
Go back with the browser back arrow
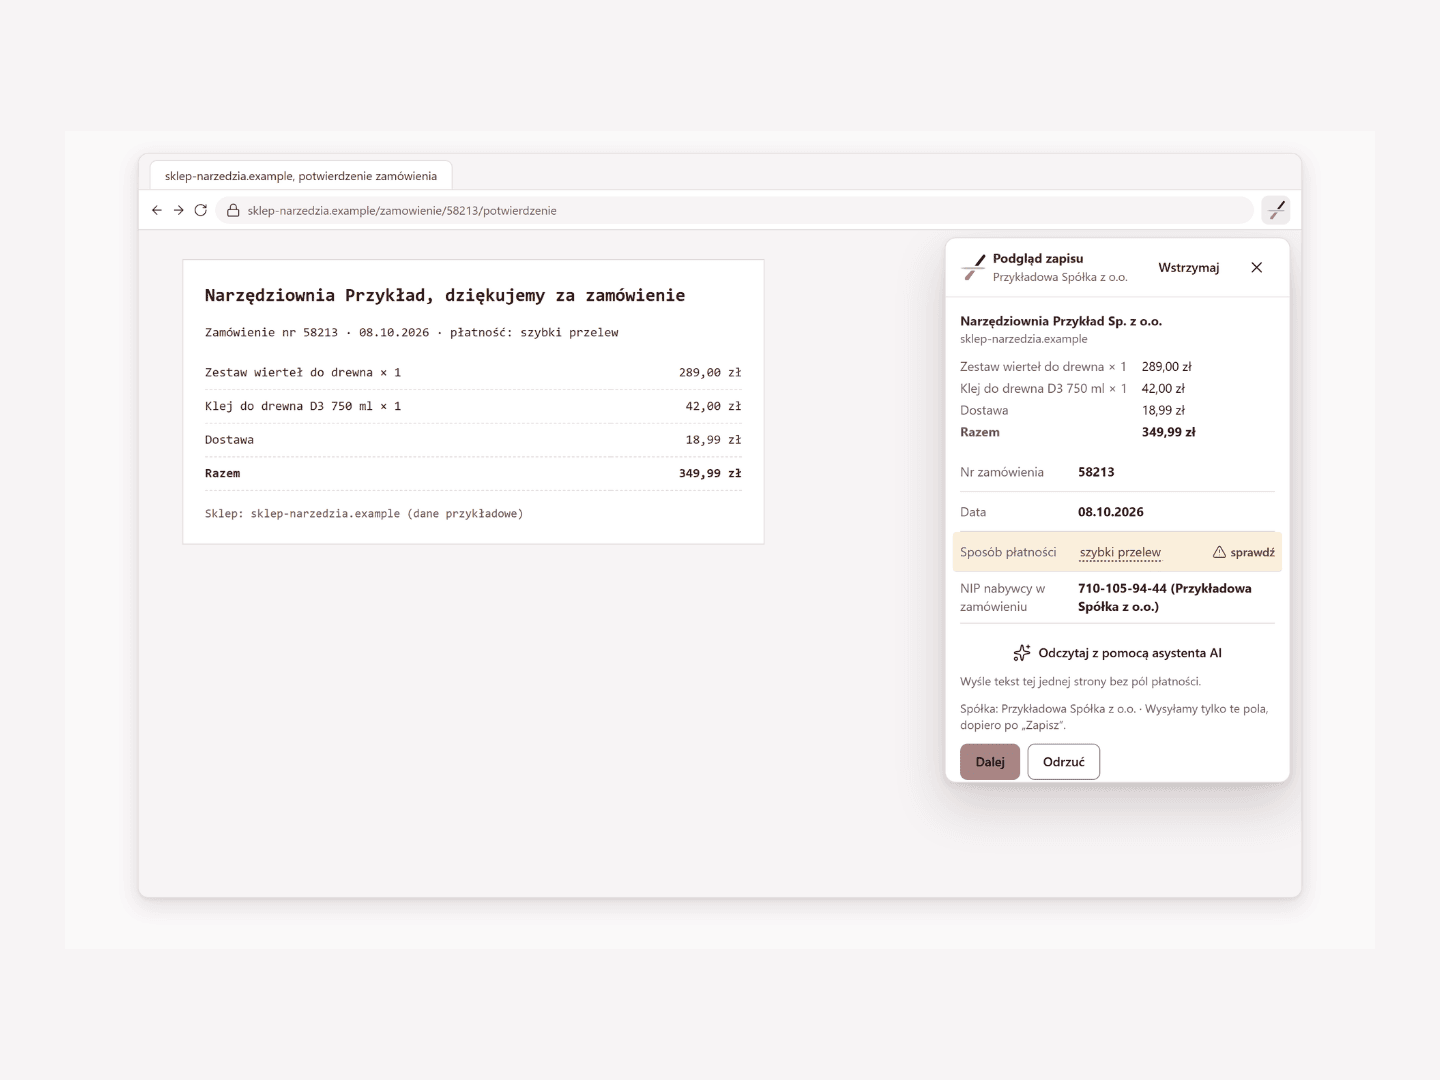pos(156,210)
